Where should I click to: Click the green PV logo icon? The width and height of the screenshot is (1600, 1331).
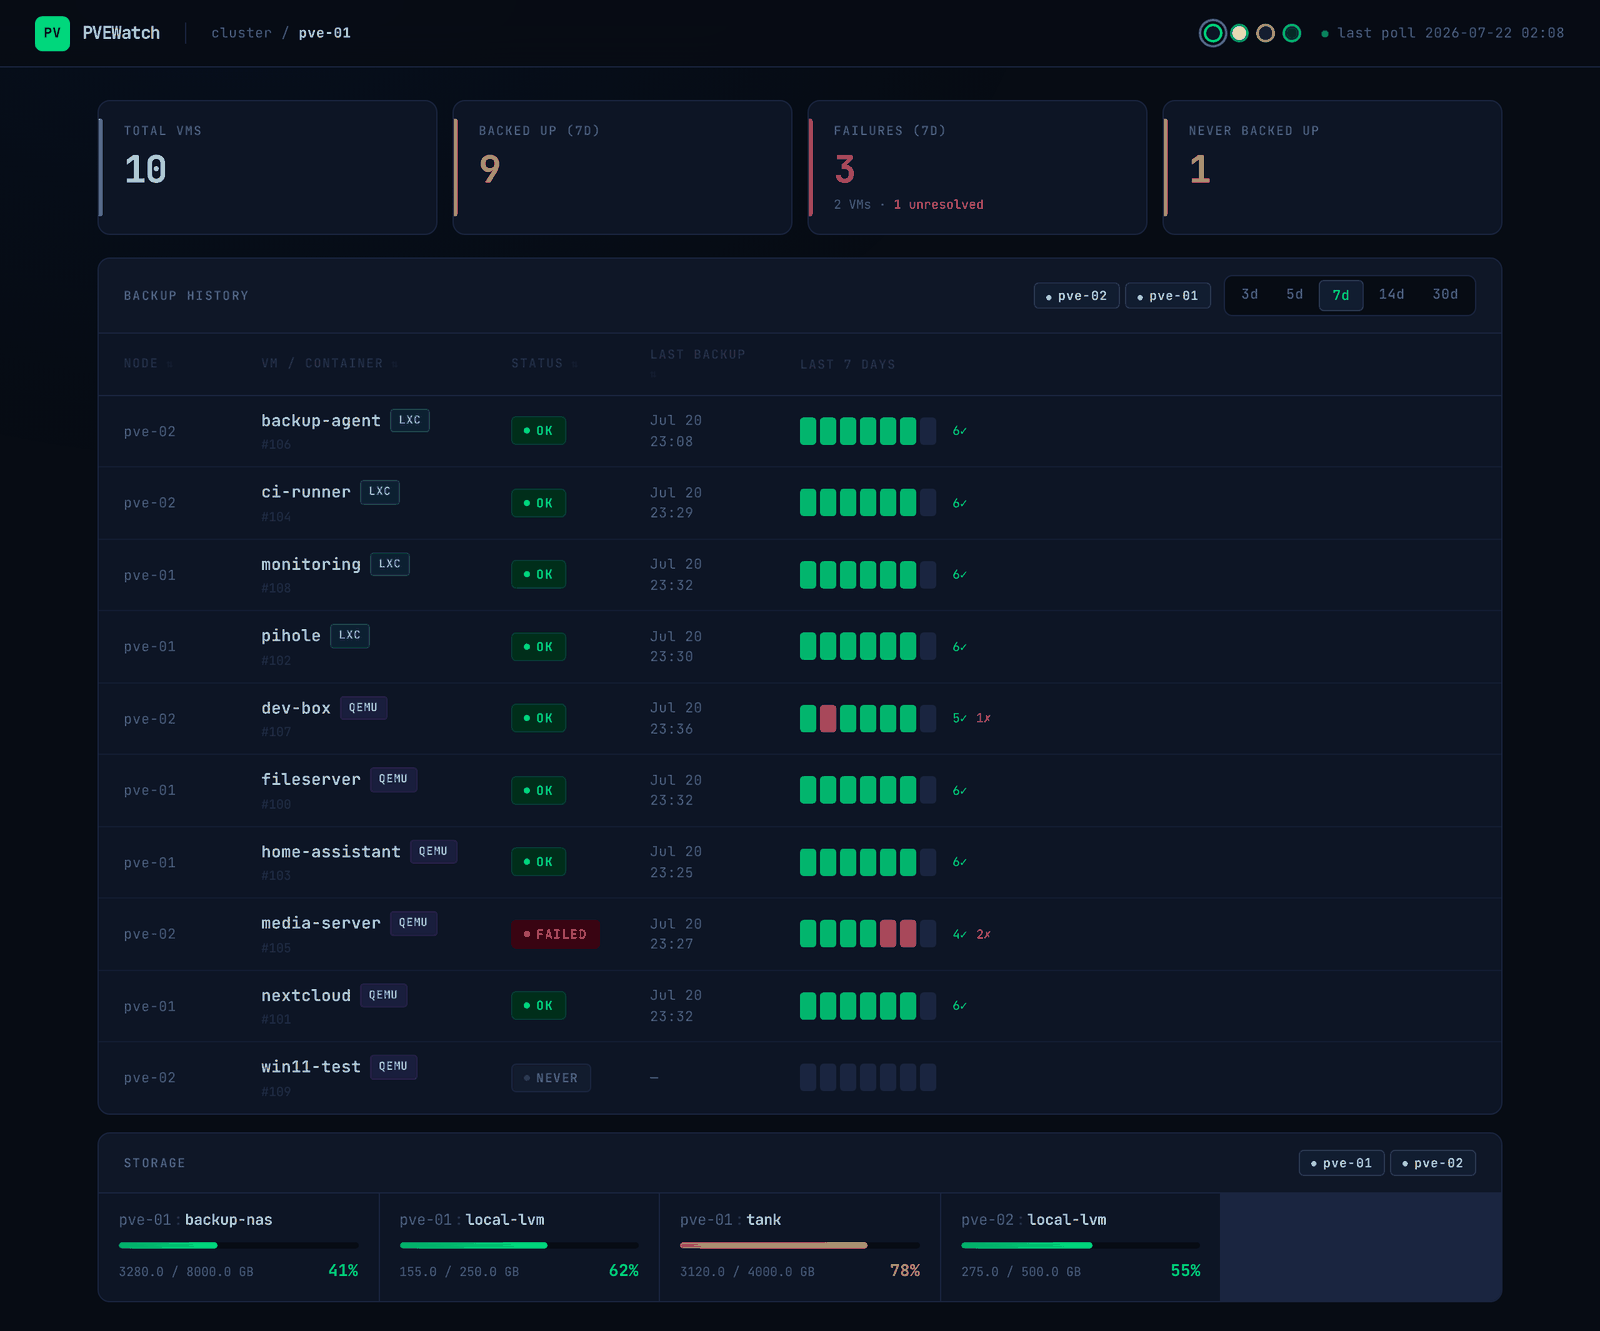[52, 33]
